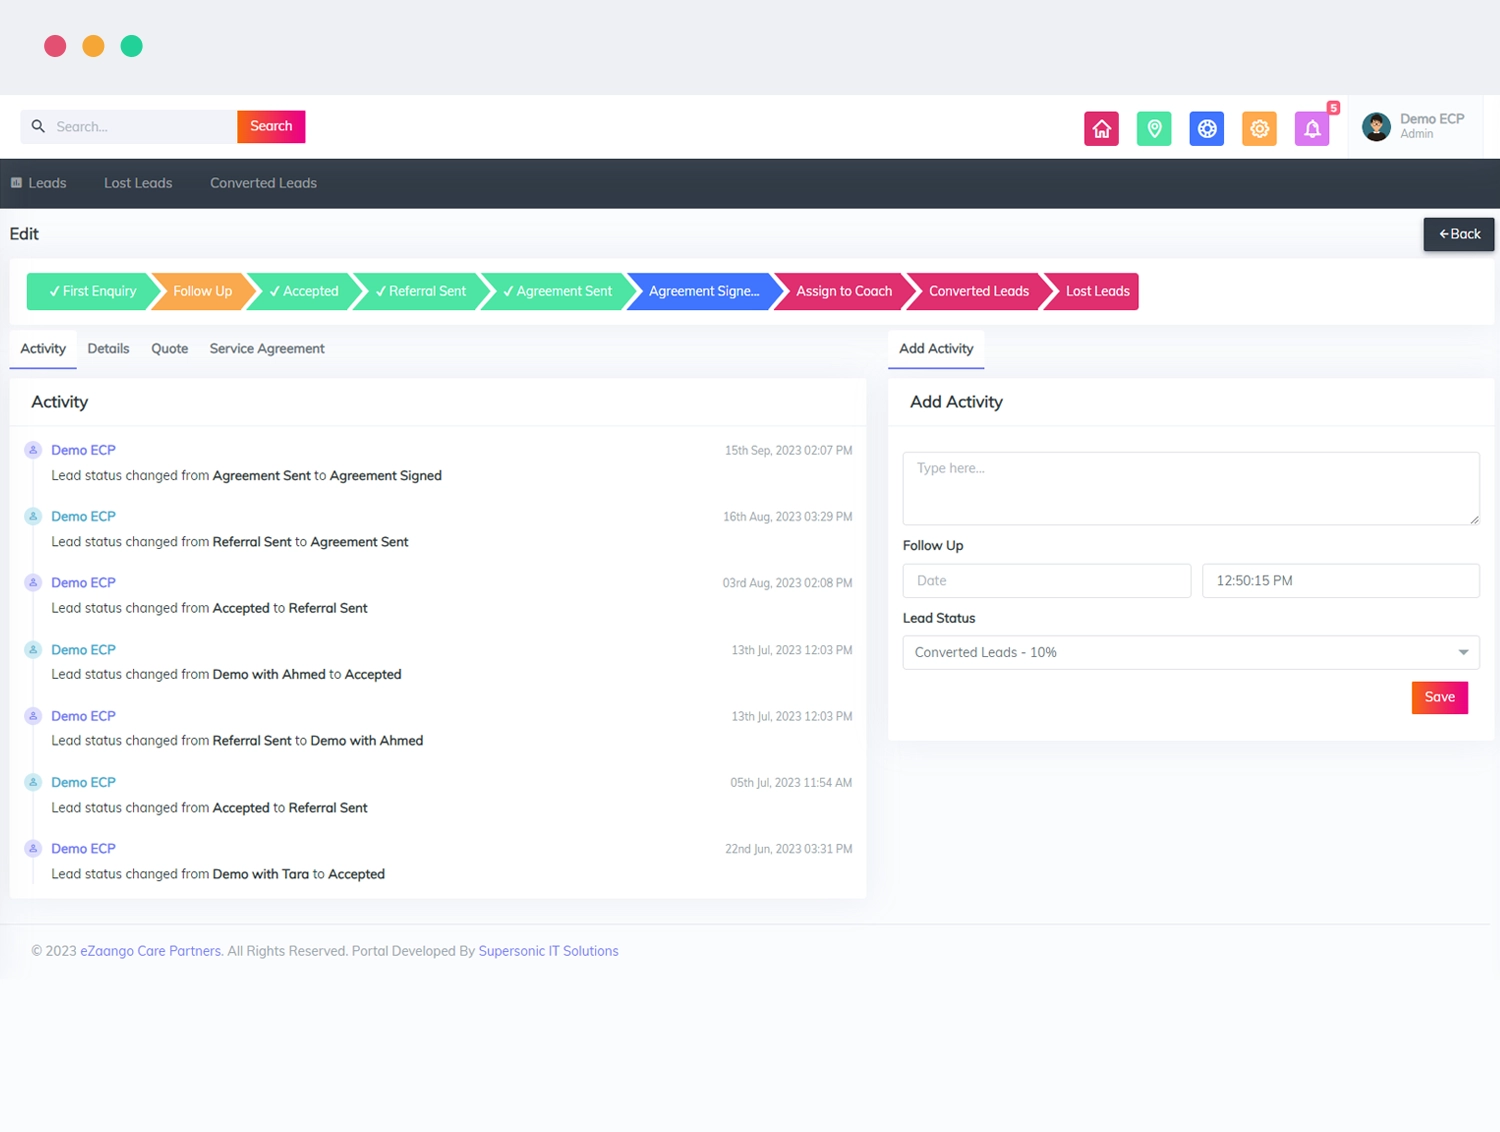Save the new activity

[x=1439, y=697]
